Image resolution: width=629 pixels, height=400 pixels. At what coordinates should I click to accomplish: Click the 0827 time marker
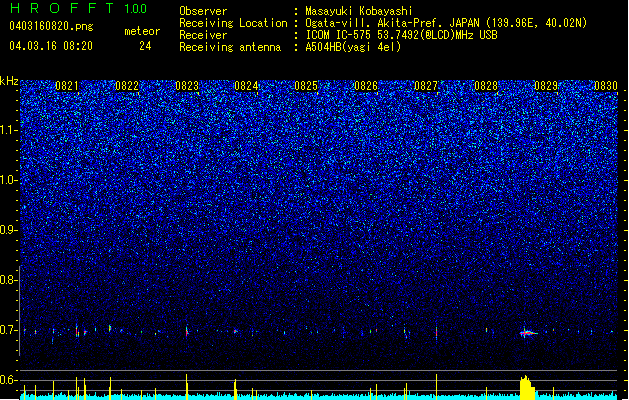click(426, 86)
